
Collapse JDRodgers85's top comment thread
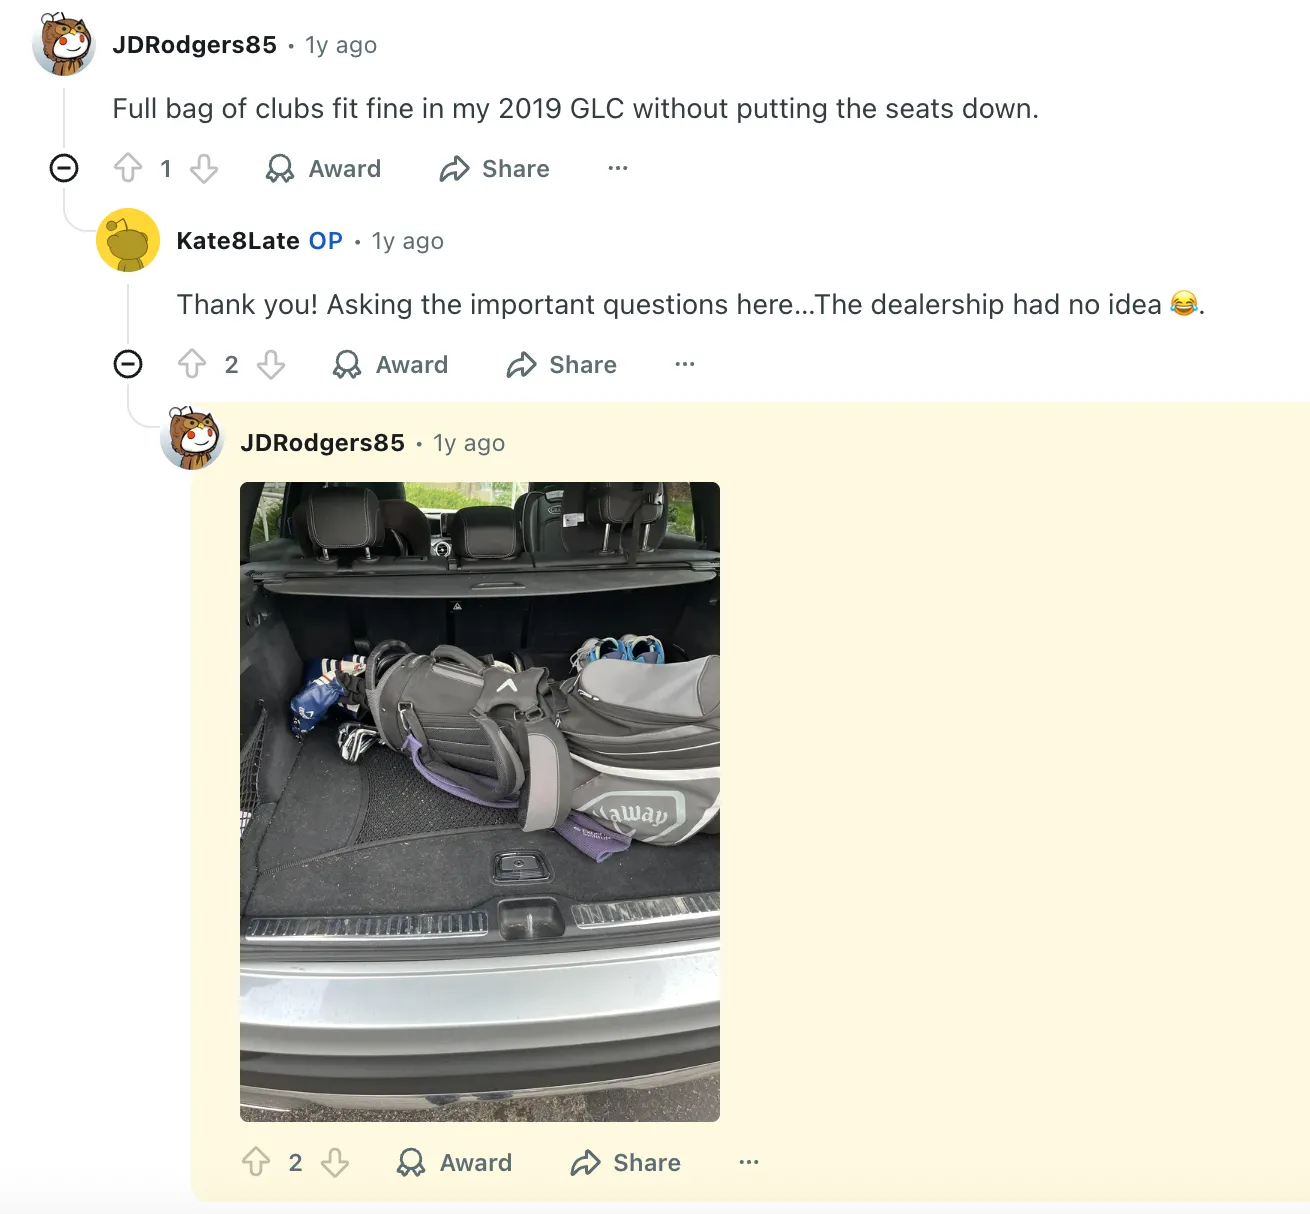pos(64,168)
